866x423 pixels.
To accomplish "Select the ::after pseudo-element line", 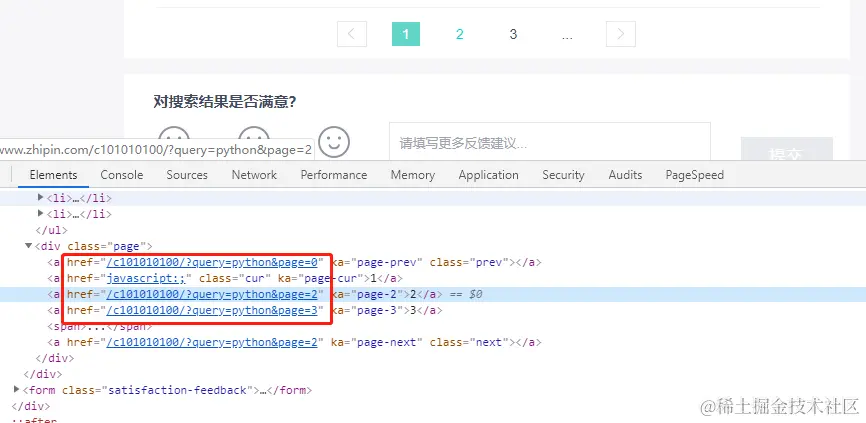I will tap(34, 420).
